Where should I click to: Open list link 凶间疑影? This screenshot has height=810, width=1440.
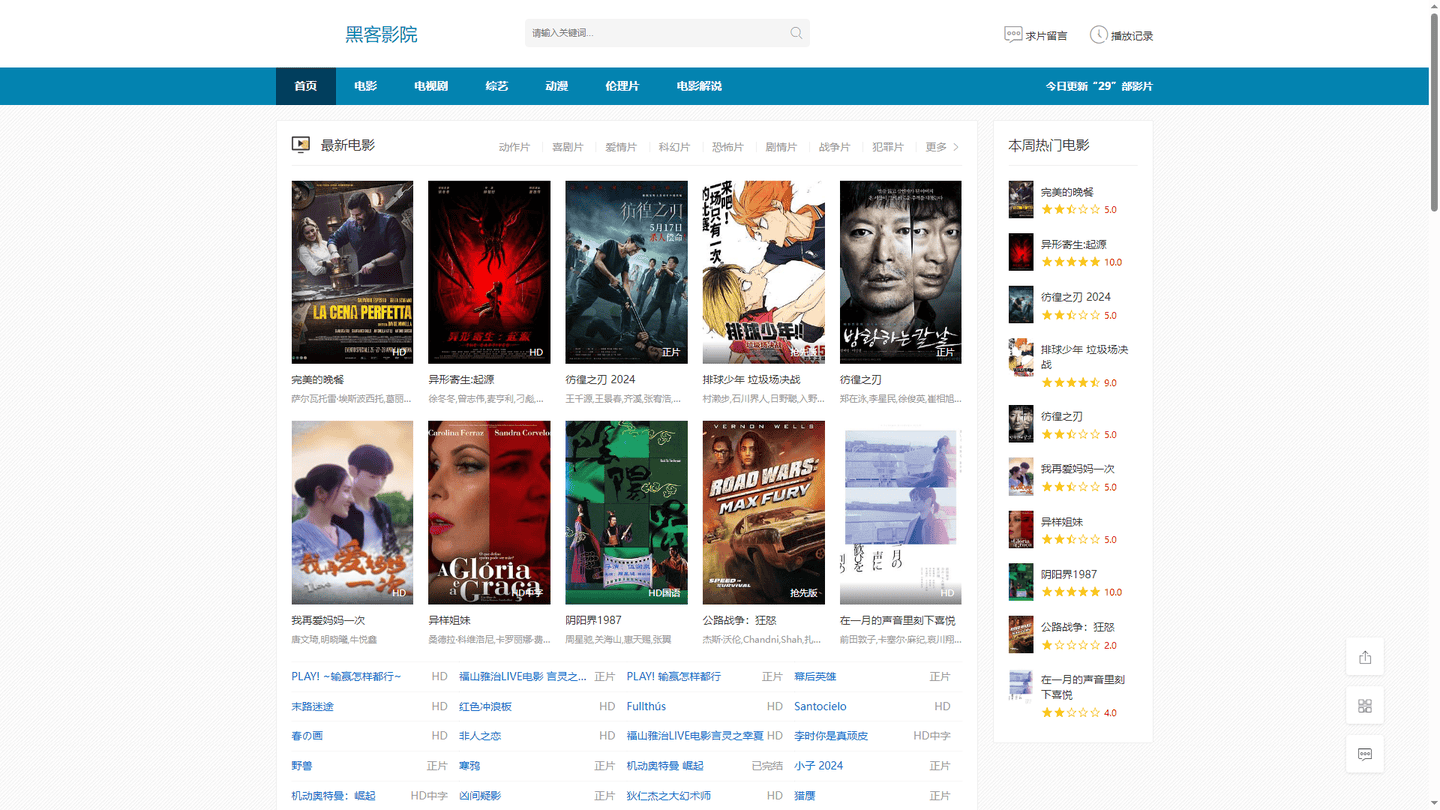(x=480, y=796)
